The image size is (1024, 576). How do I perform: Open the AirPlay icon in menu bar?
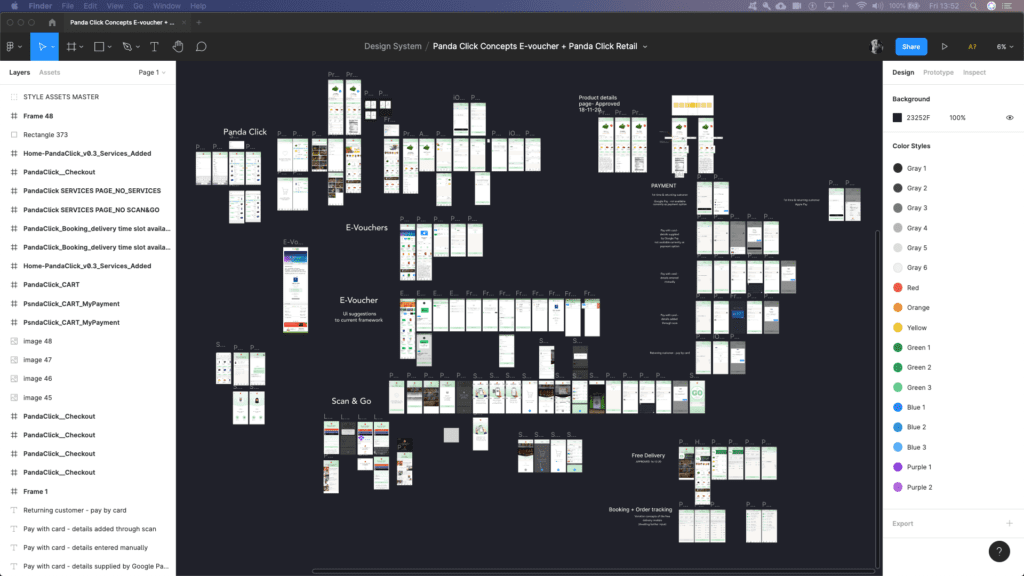[x=829, y=6]
